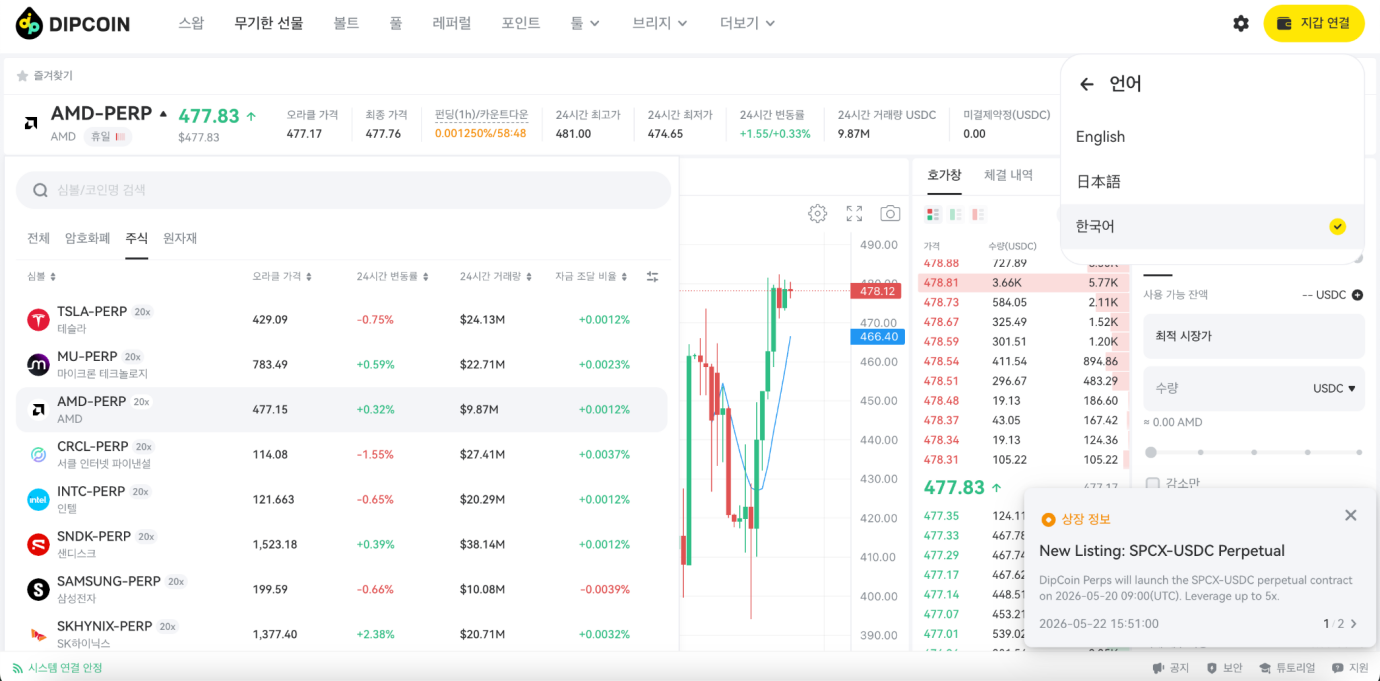The image size is (1380, 681).
Task: Open 지원 support in footer
Action: 1350,668
